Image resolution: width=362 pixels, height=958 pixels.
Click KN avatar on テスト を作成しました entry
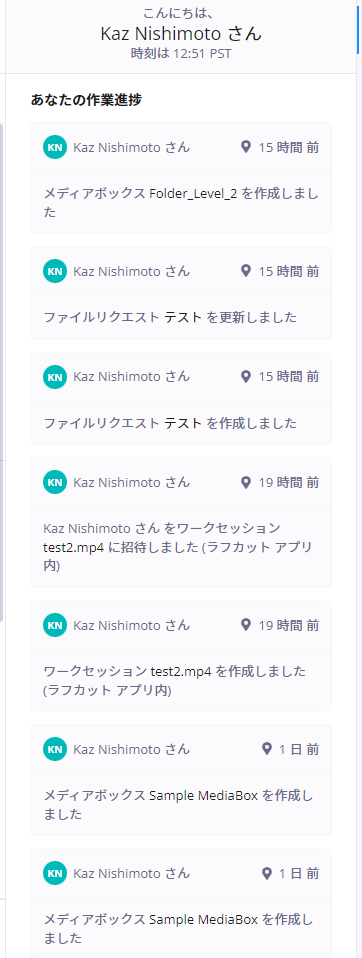(x=55, y=377)
